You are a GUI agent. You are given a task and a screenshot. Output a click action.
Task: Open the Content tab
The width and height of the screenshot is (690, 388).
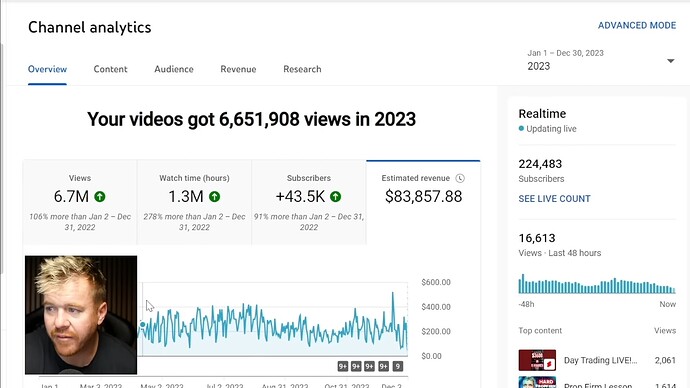(110, 69)
